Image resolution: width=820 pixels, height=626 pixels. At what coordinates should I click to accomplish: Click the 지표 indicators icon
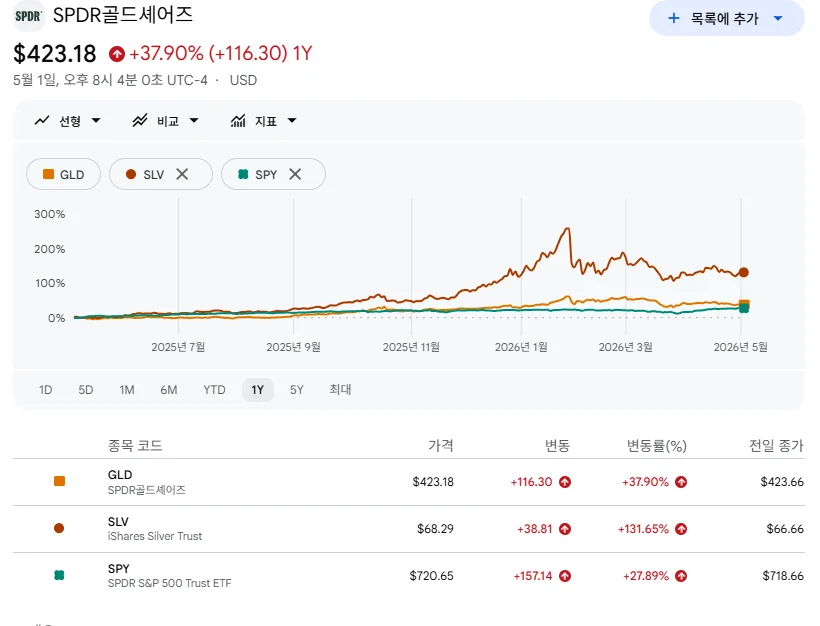pyautogui.click(x=238, y=121)
